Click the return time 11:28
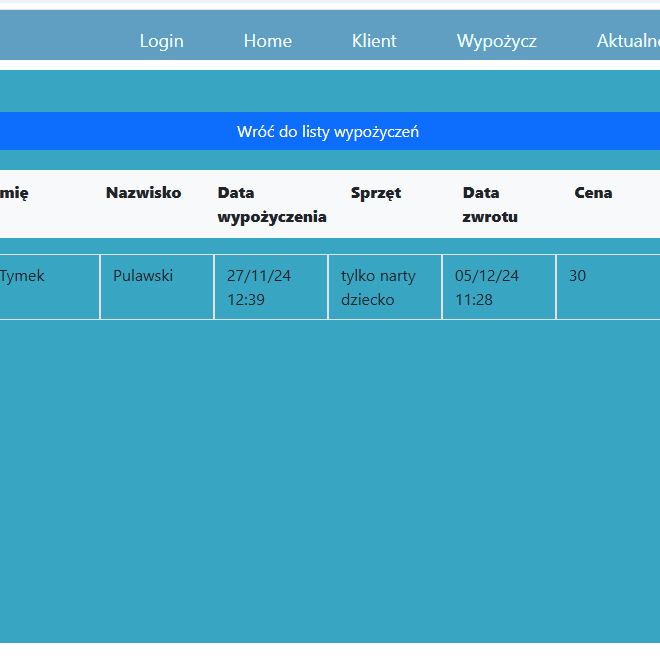This screenshot has width=660, height=660. pos(474,299)
